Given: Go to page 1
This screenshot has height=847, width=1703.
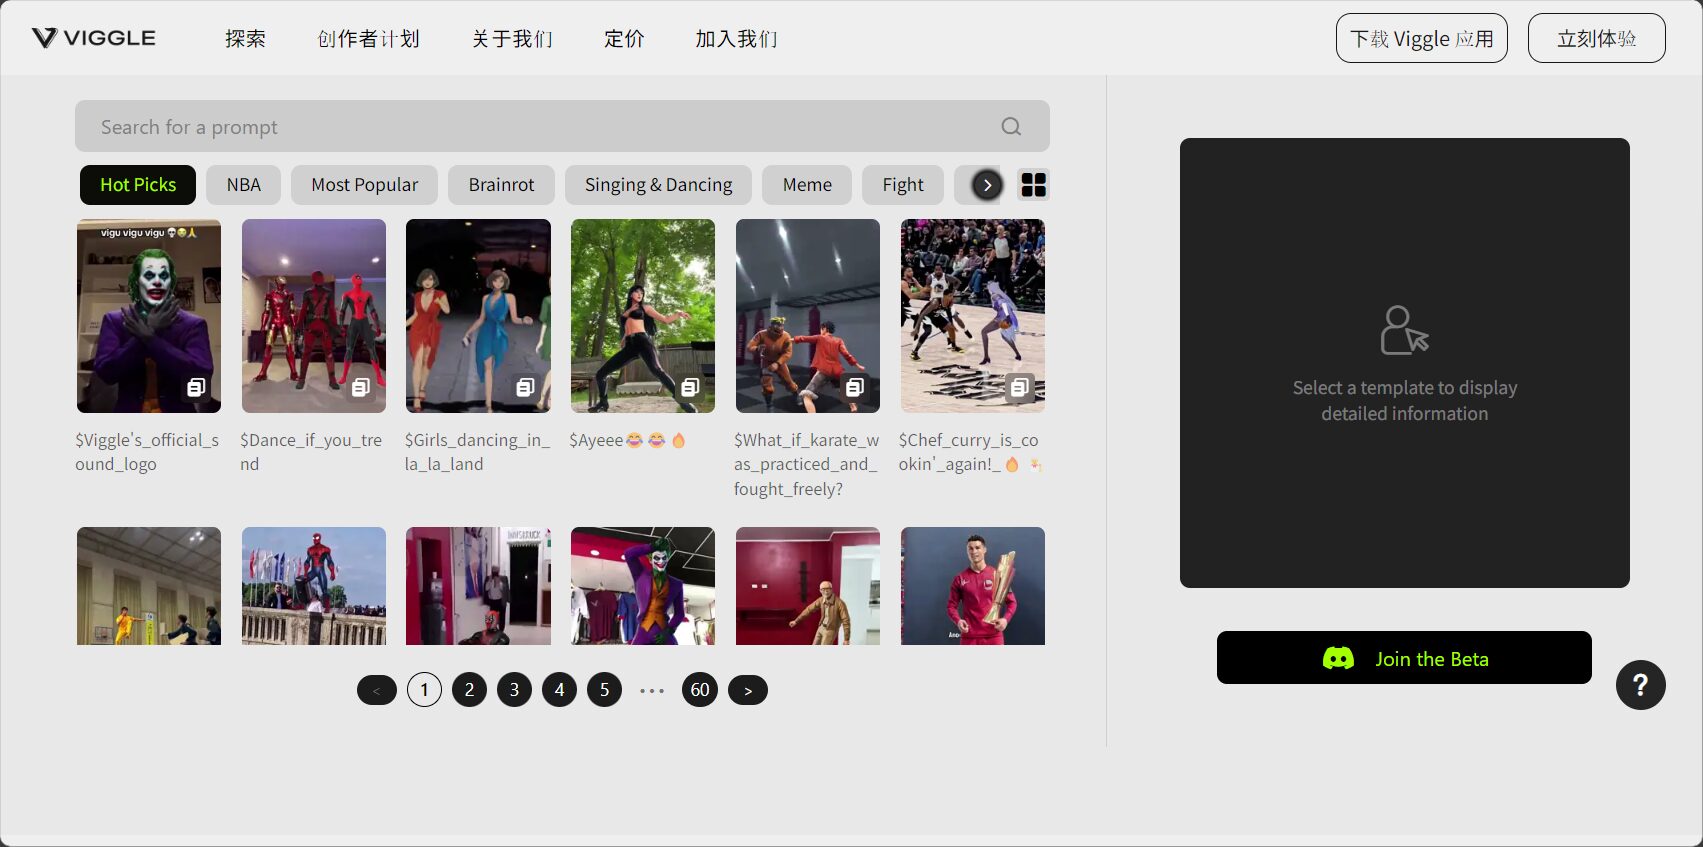Looking at the screenshot, I should tap(424, 690).
